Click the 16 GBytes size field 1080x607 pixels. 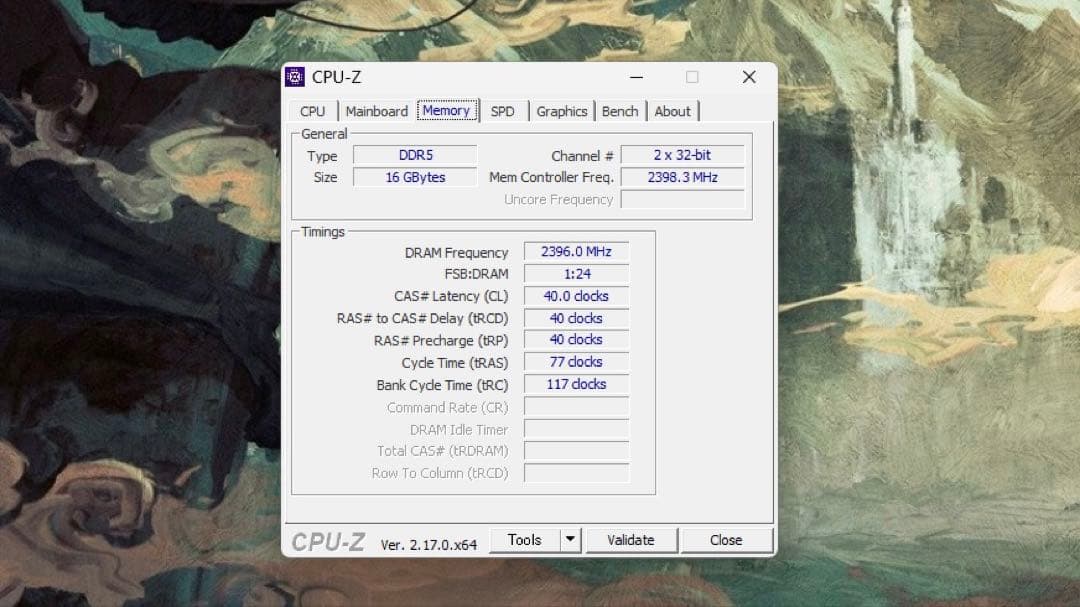pos(415,177)
